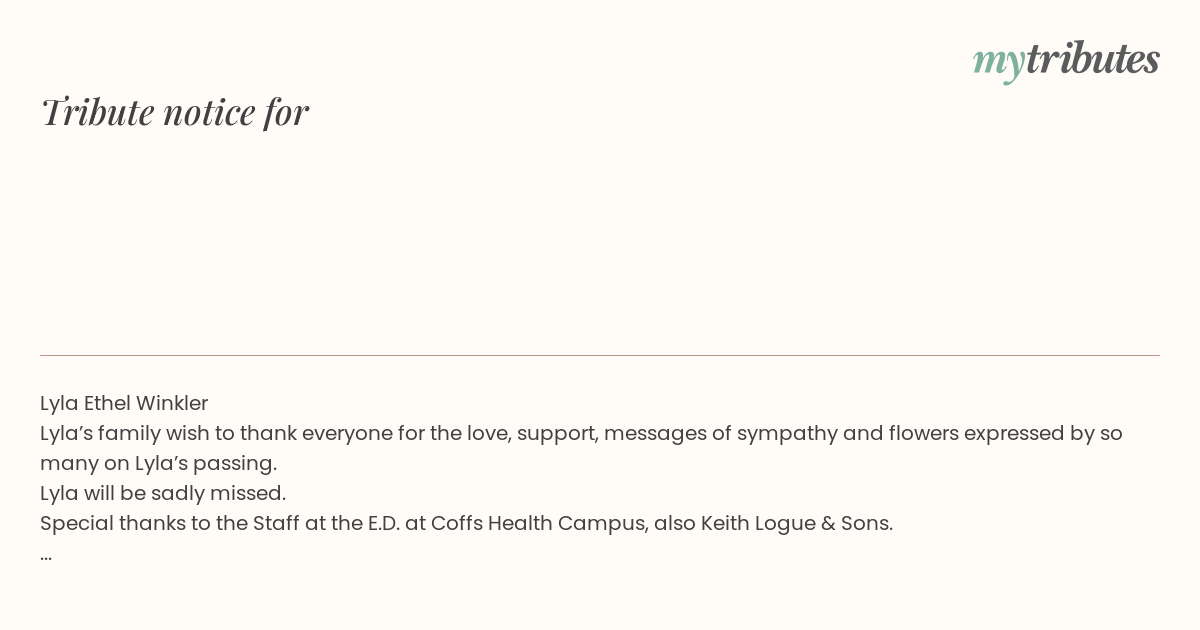Click the name Lyla Ethel Winkler
Viewport: 1200px width, 630px height.
pyautogui.click(x=124, y=403)
